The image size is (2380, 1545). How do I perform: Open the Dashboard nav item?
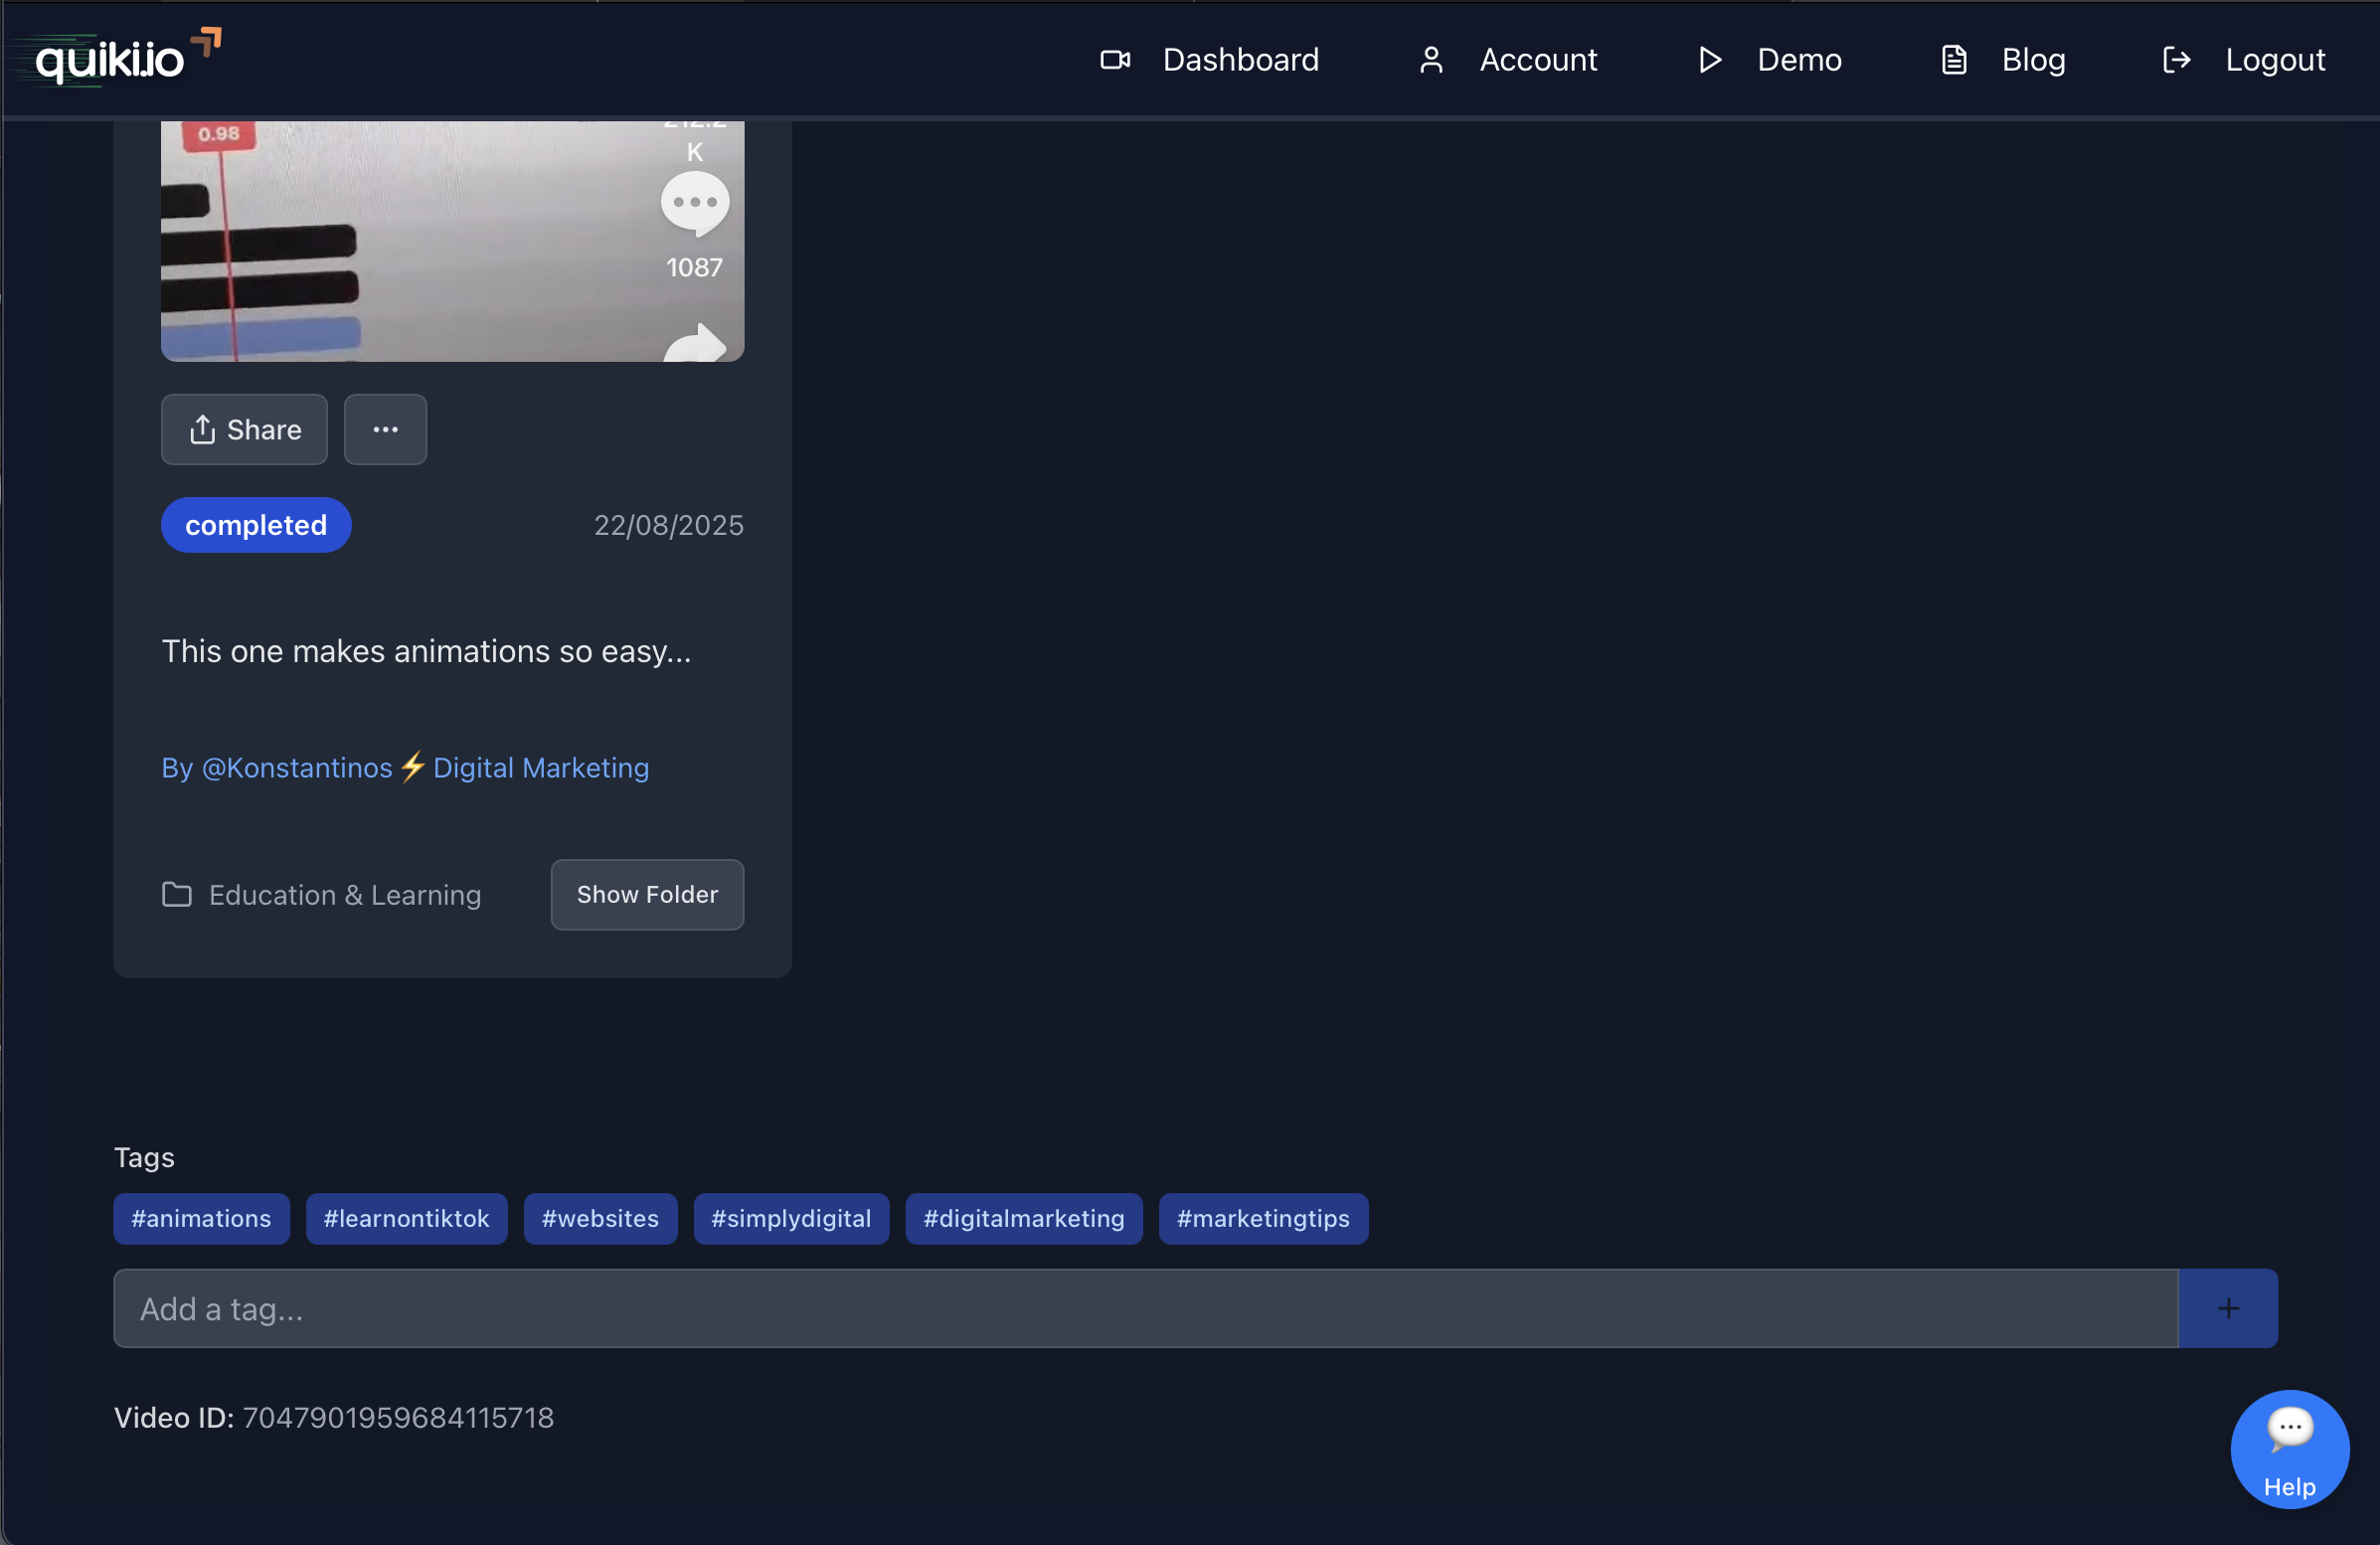click(x=1240, y=60)
